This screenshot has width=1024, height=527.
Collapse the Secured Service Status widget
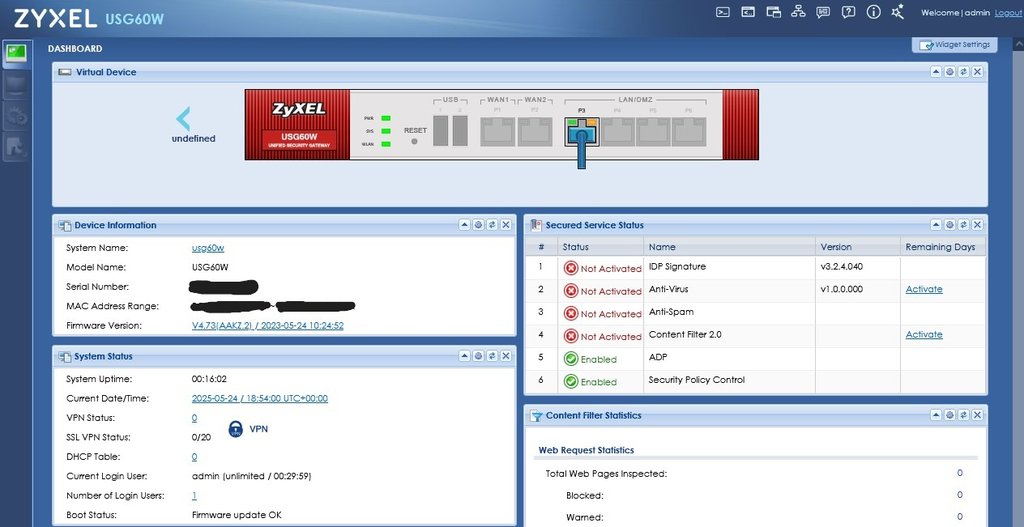(936, 225)
